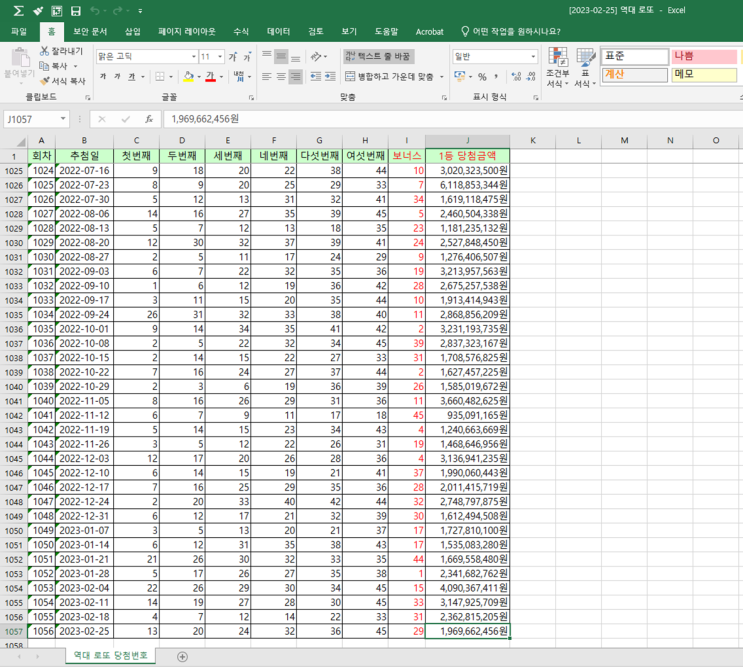Open the borders dropdown arrow
This screenshot has width=743, height=667.
[171, 77]
